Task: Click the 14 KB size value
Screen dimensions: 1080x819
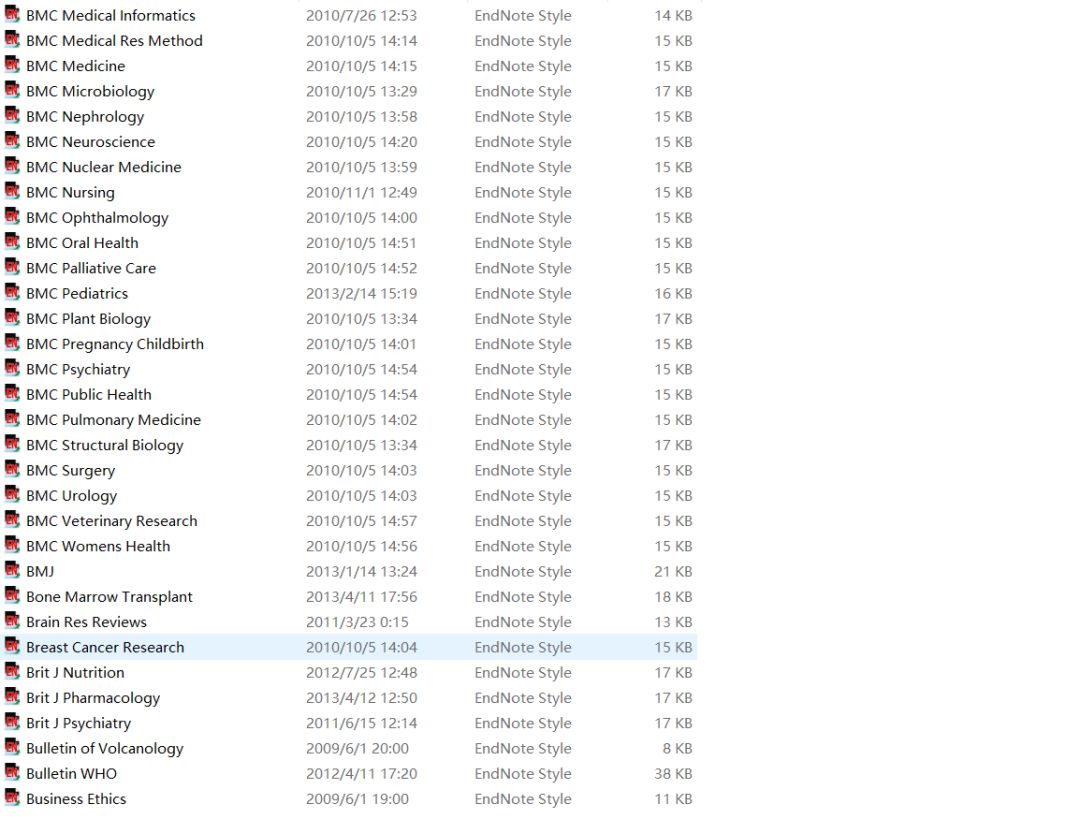Action: coord(673,15)
